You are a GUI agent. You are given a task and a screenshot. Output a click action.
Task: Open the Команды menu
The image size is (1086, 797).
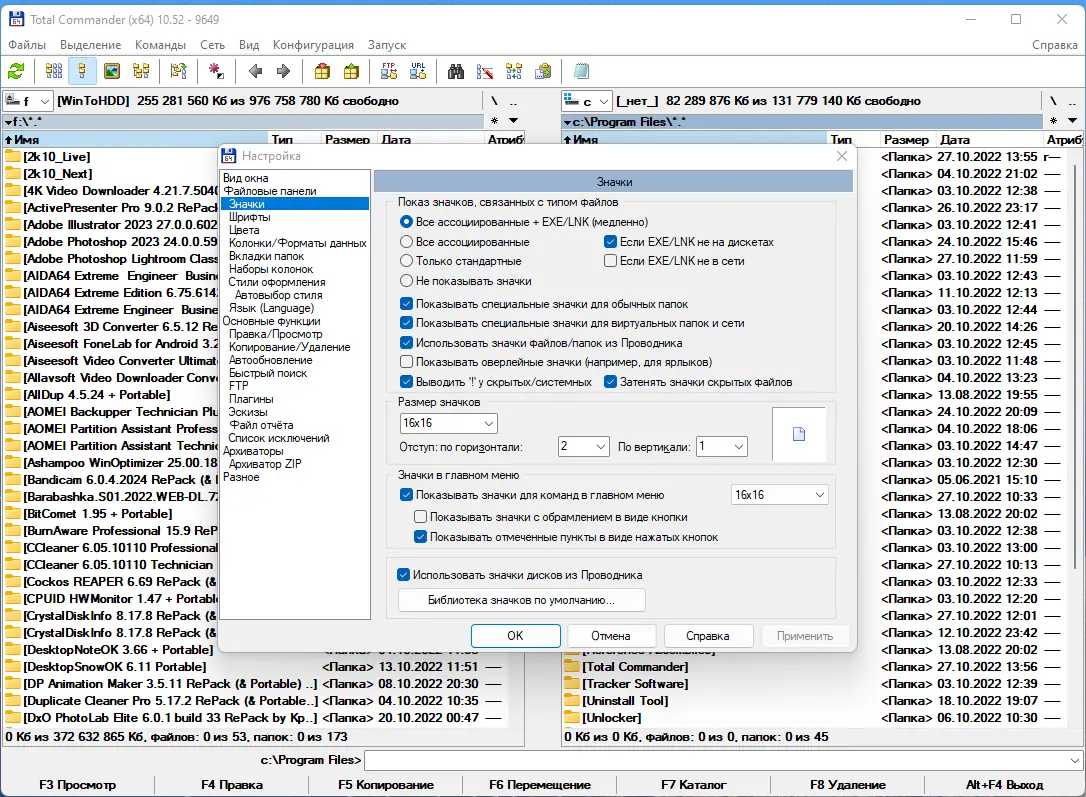click(160, 45)
